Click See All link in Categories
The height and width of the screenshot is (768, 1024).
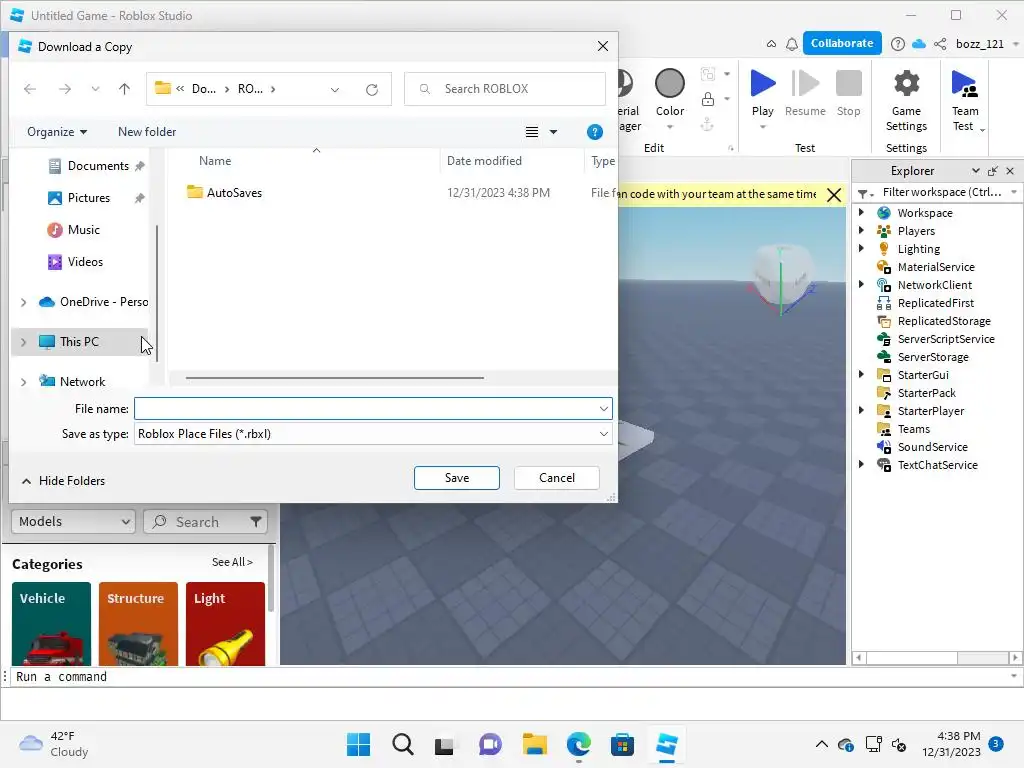(232, 562)
